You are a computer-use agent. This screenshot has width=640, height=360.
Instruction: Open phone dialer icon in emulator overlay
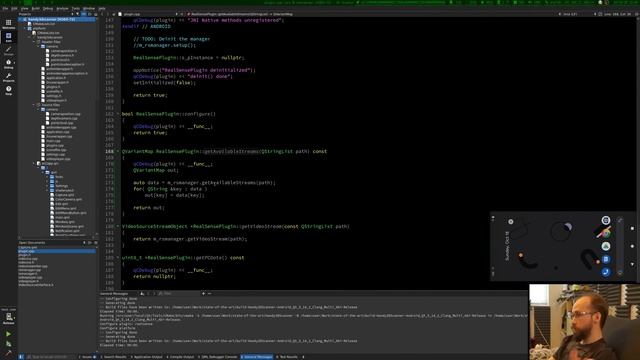[606, 272]
